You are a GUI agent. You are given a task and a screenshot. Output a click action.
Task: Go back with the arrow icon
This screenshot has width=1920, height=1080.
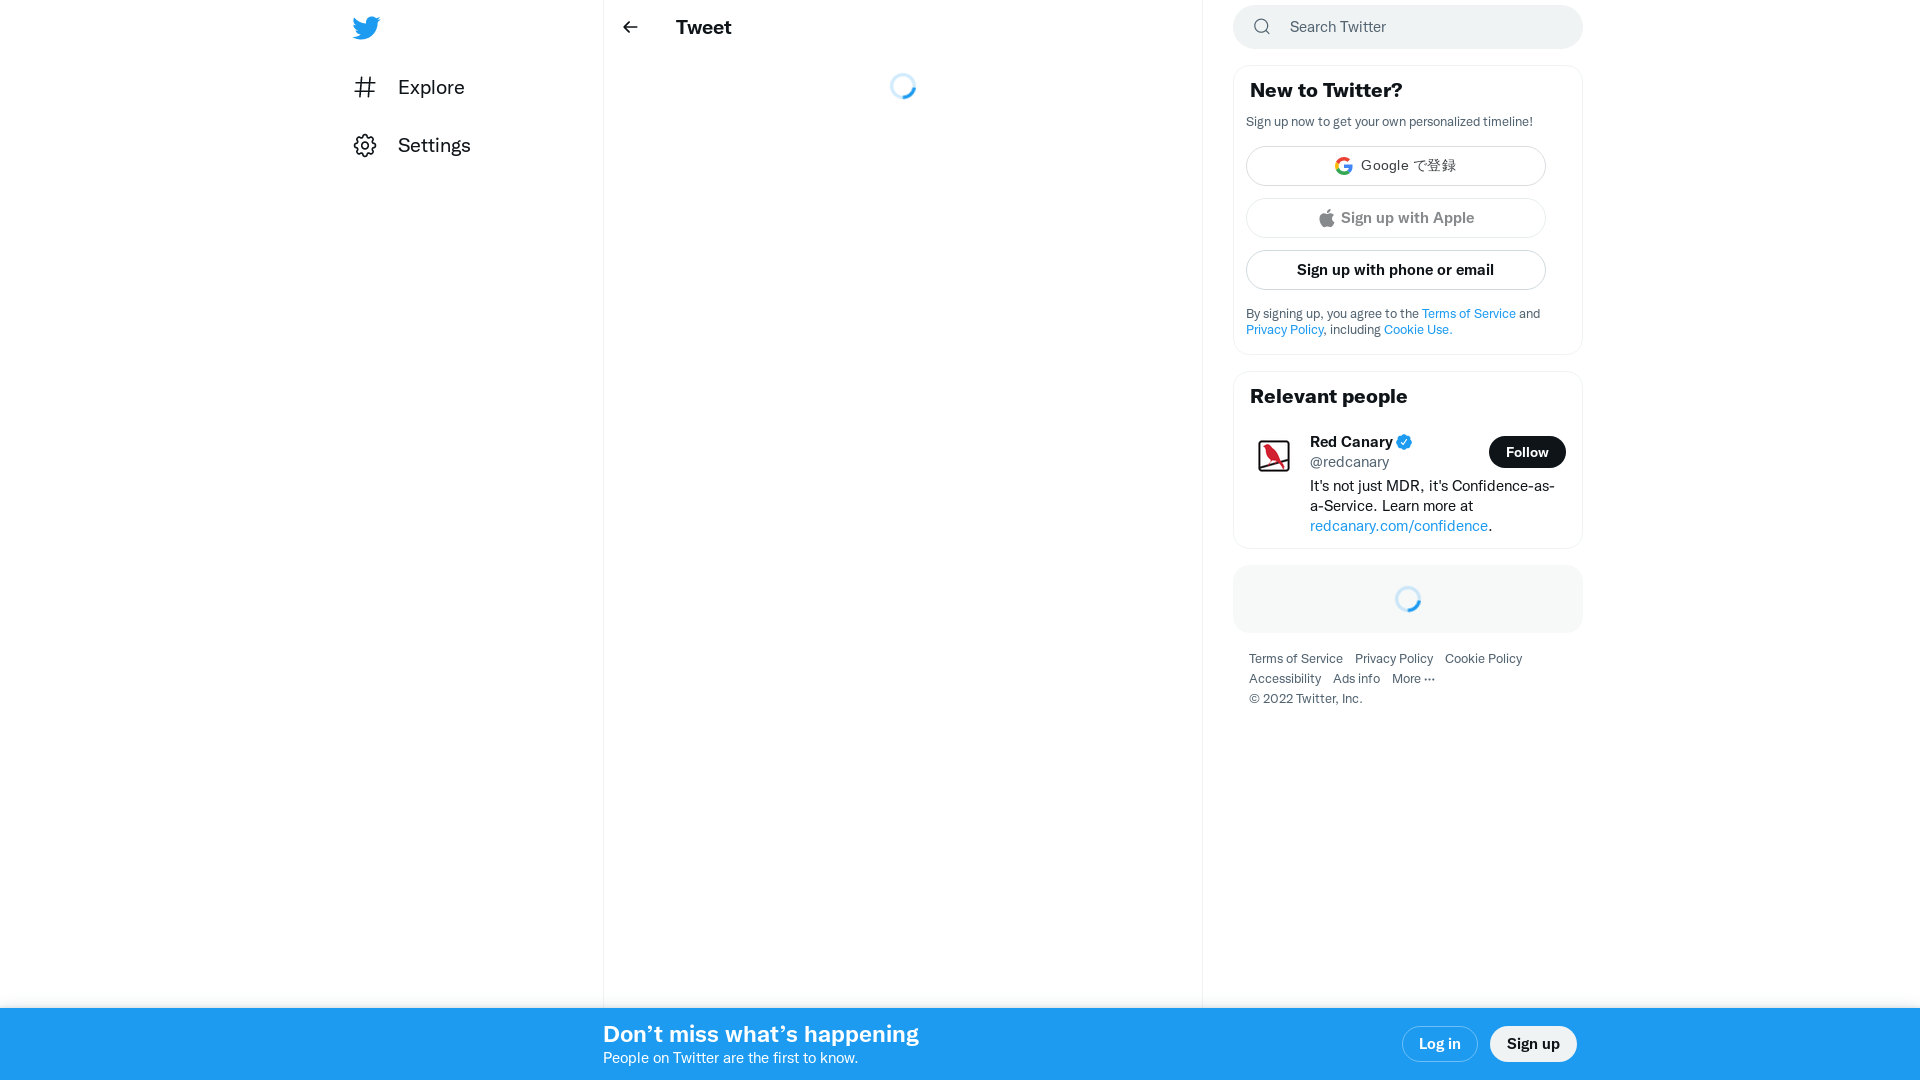click(x=630, y=28)
